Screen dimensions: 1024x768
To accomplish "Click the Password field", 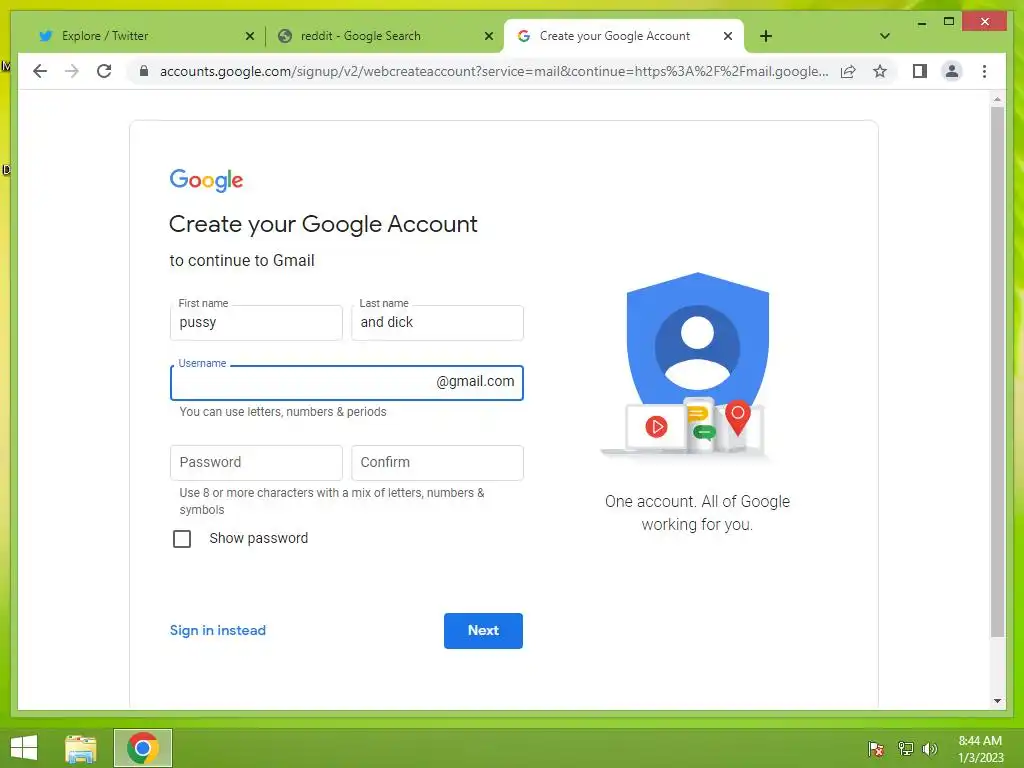I will pyautogui.click(x=256, y=462).
